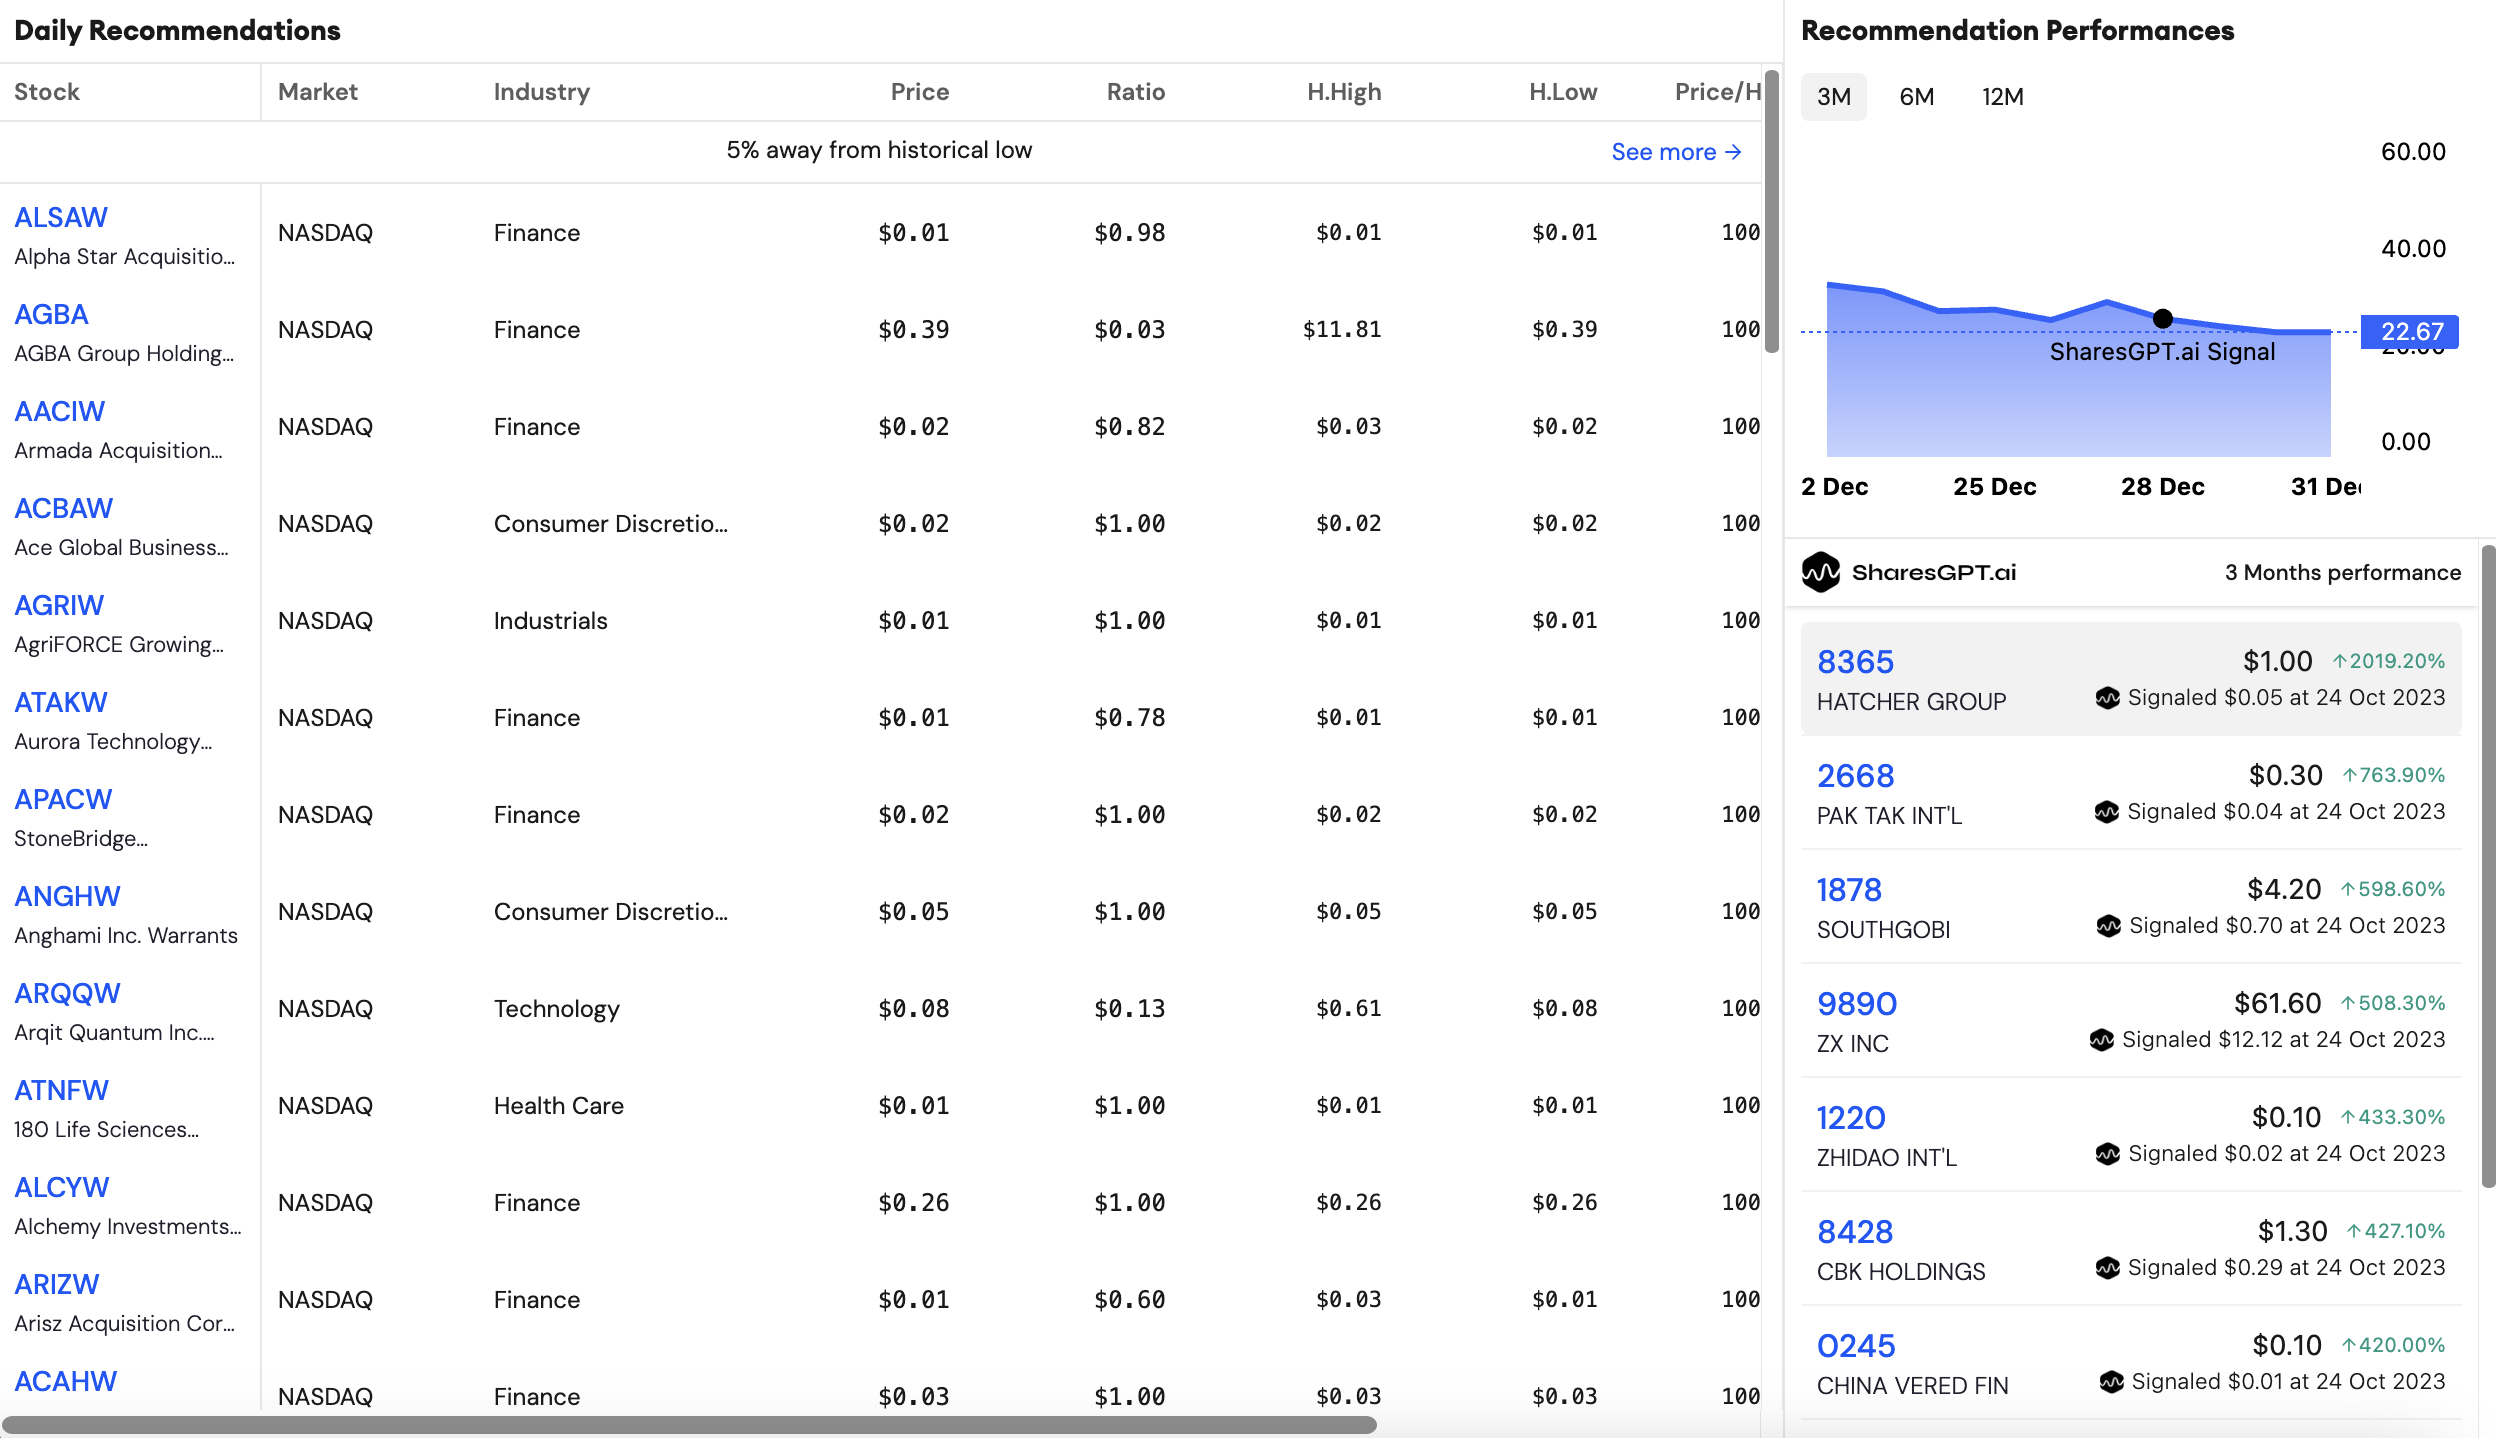Click 'Signaled $12.12 at 24 Oct 2023' text
Screen dimensions: 2496x1438
click(2284, 1040)
